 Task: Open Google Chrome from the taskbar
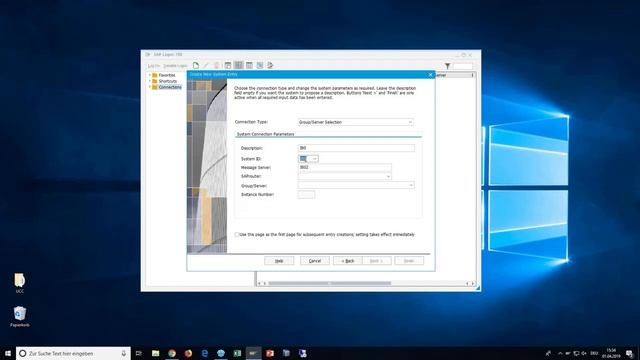coord(172,353)
